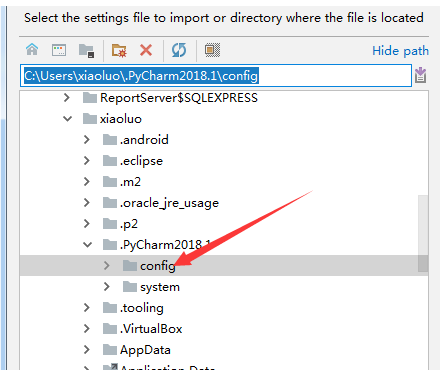The image size is (440, 370).
Task: Expand the ReportServer$SQLEXPRESS folder
Action: pos(67,98)
